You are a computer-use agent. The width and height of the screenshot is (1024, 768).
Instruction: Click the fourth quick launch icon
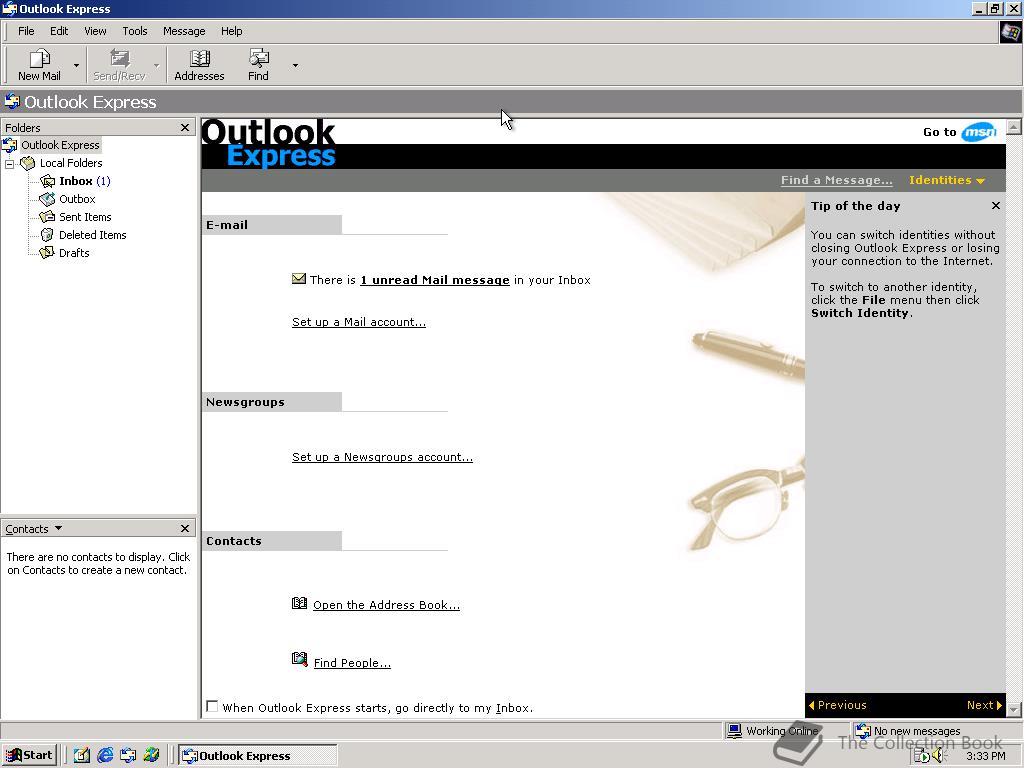(x=152, y=756)
